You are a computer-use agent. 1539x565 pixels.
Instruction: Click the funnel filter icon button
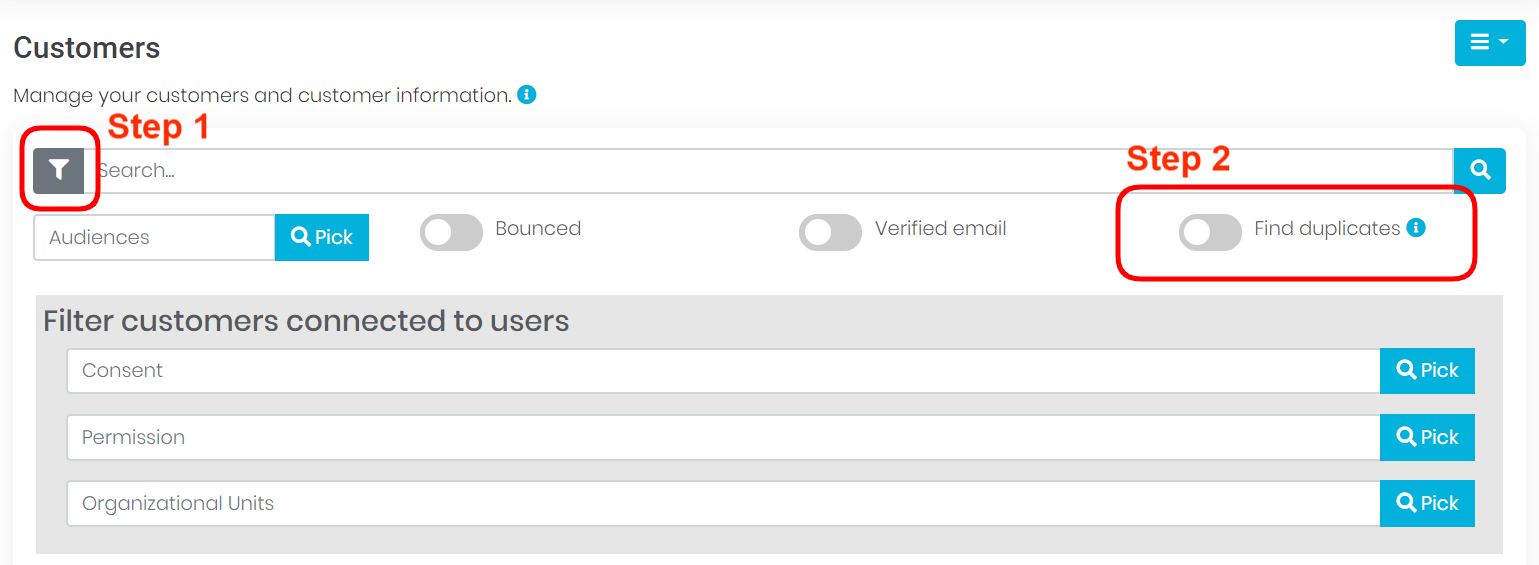59,171
